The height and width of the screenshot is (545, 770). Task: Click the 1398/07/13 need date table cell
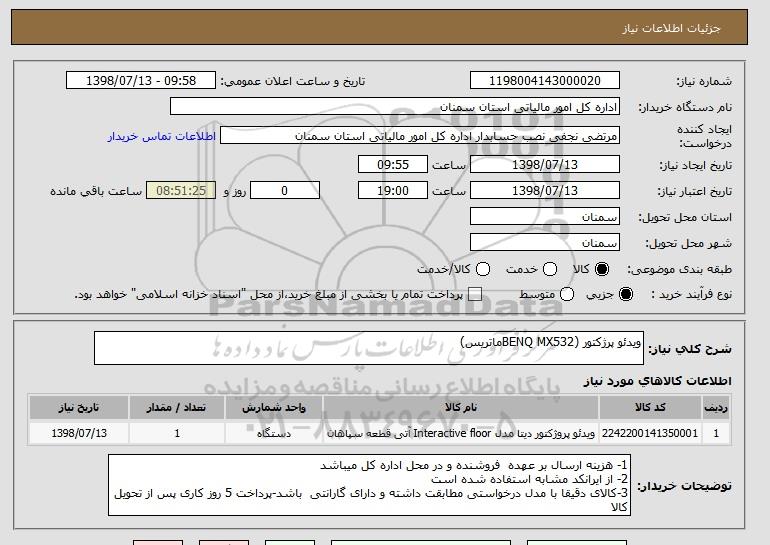[x=79, y=433]
